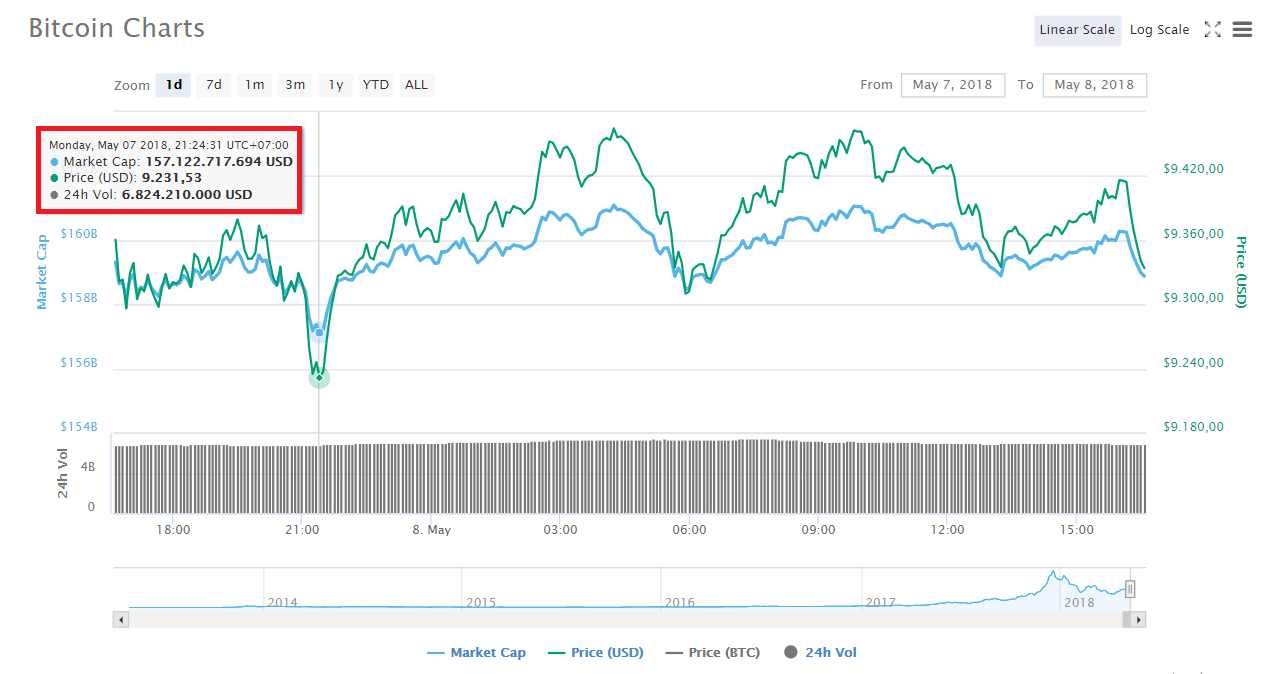Select the 3m zoom range
This screenshot has width=1285, height=674.
pos(295,85)
